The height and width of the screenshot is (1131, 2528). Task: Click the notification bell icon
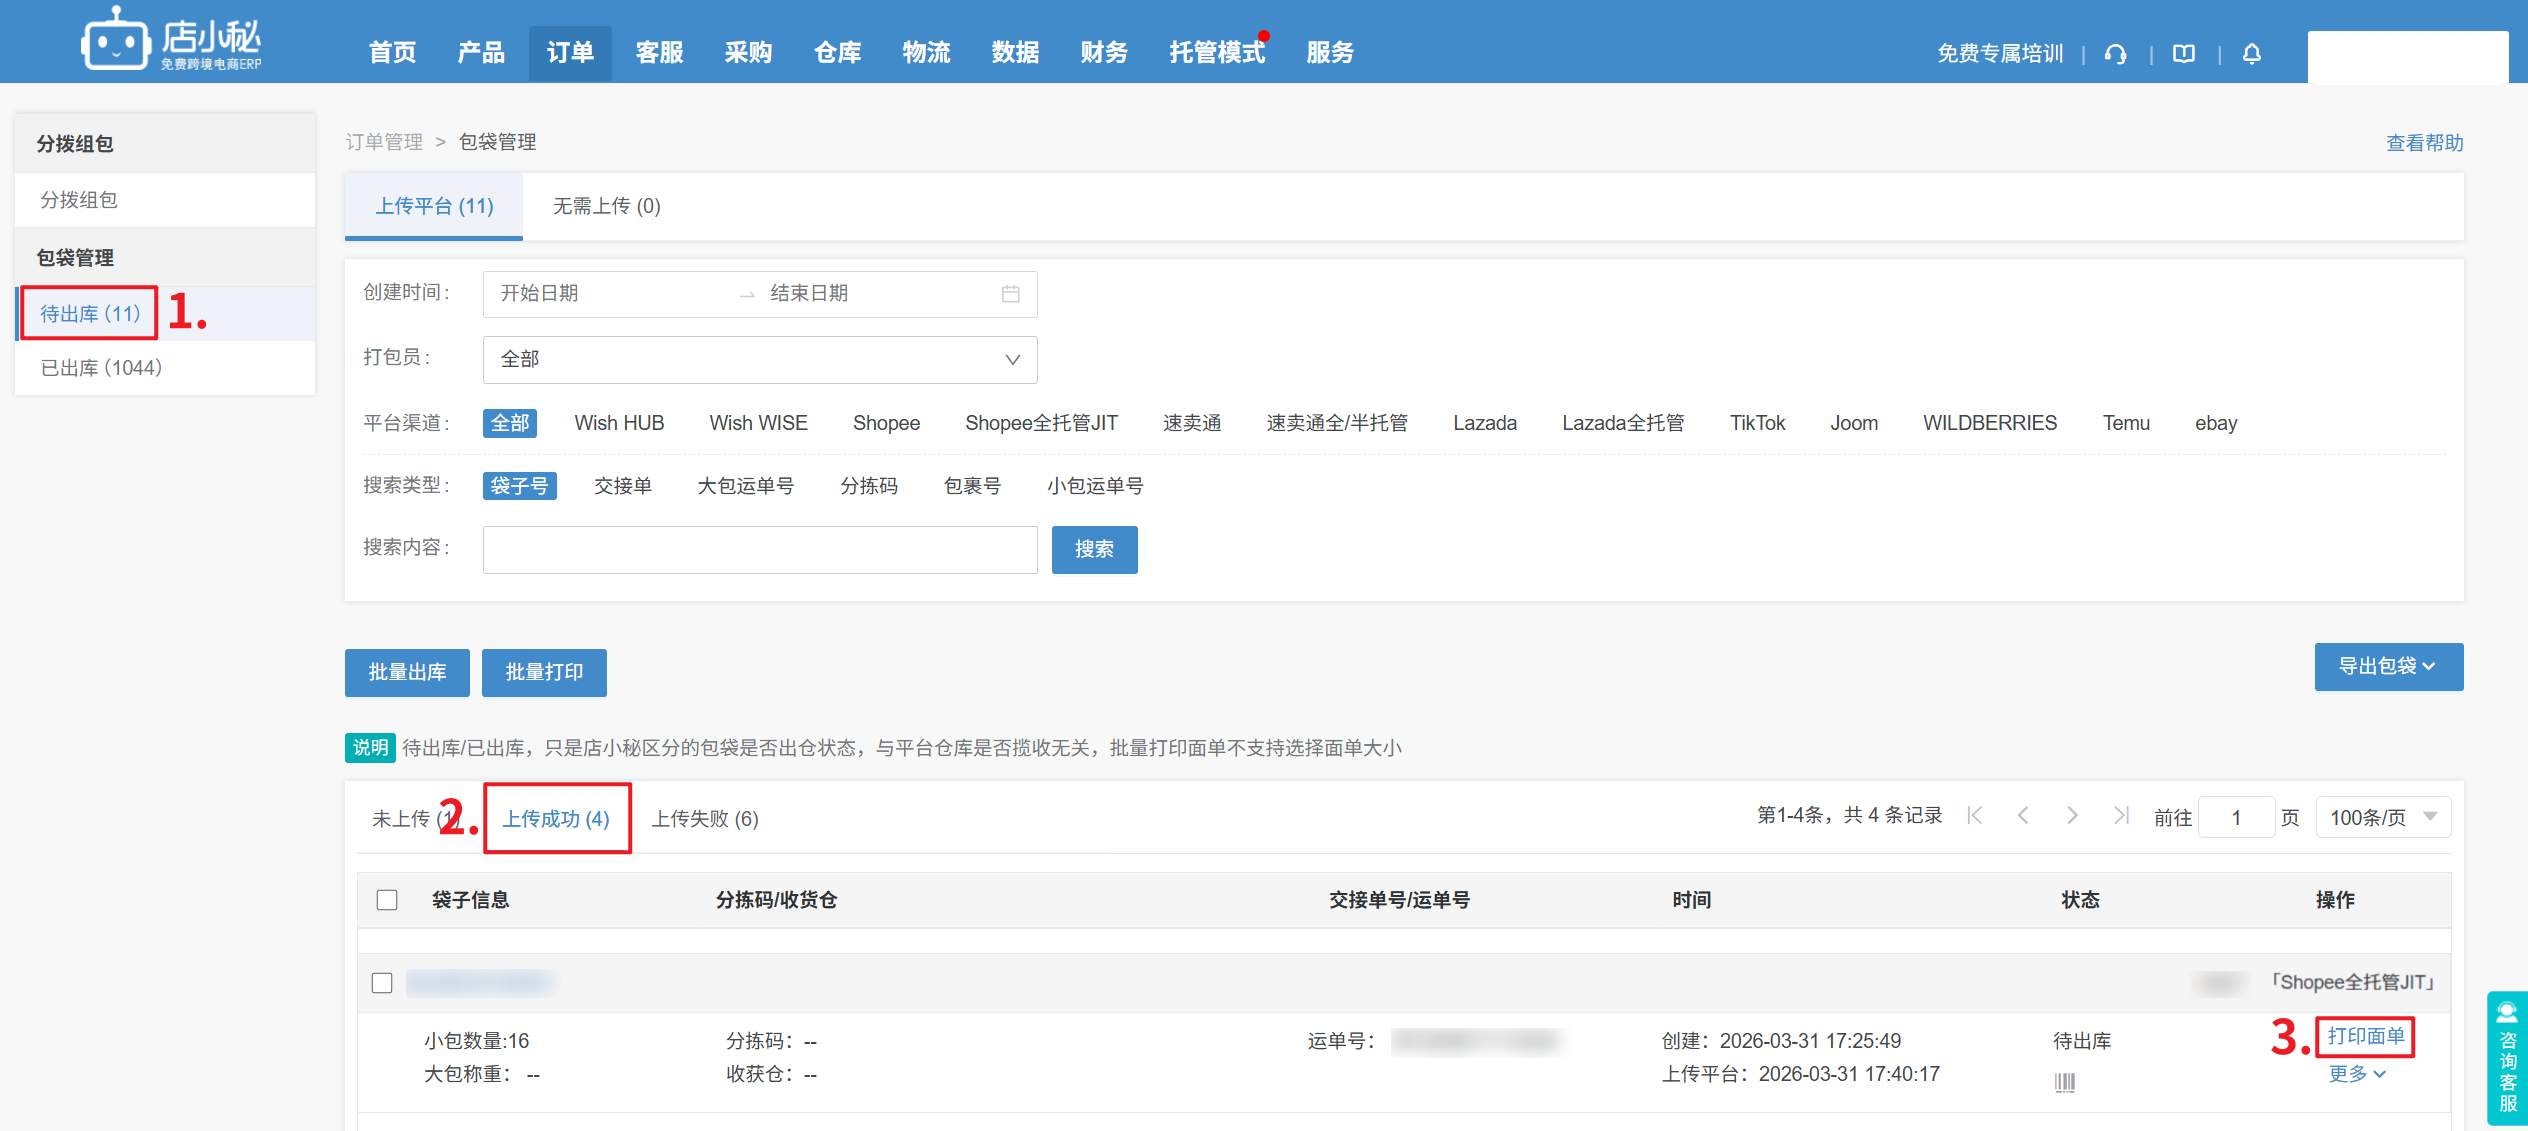2251,54
